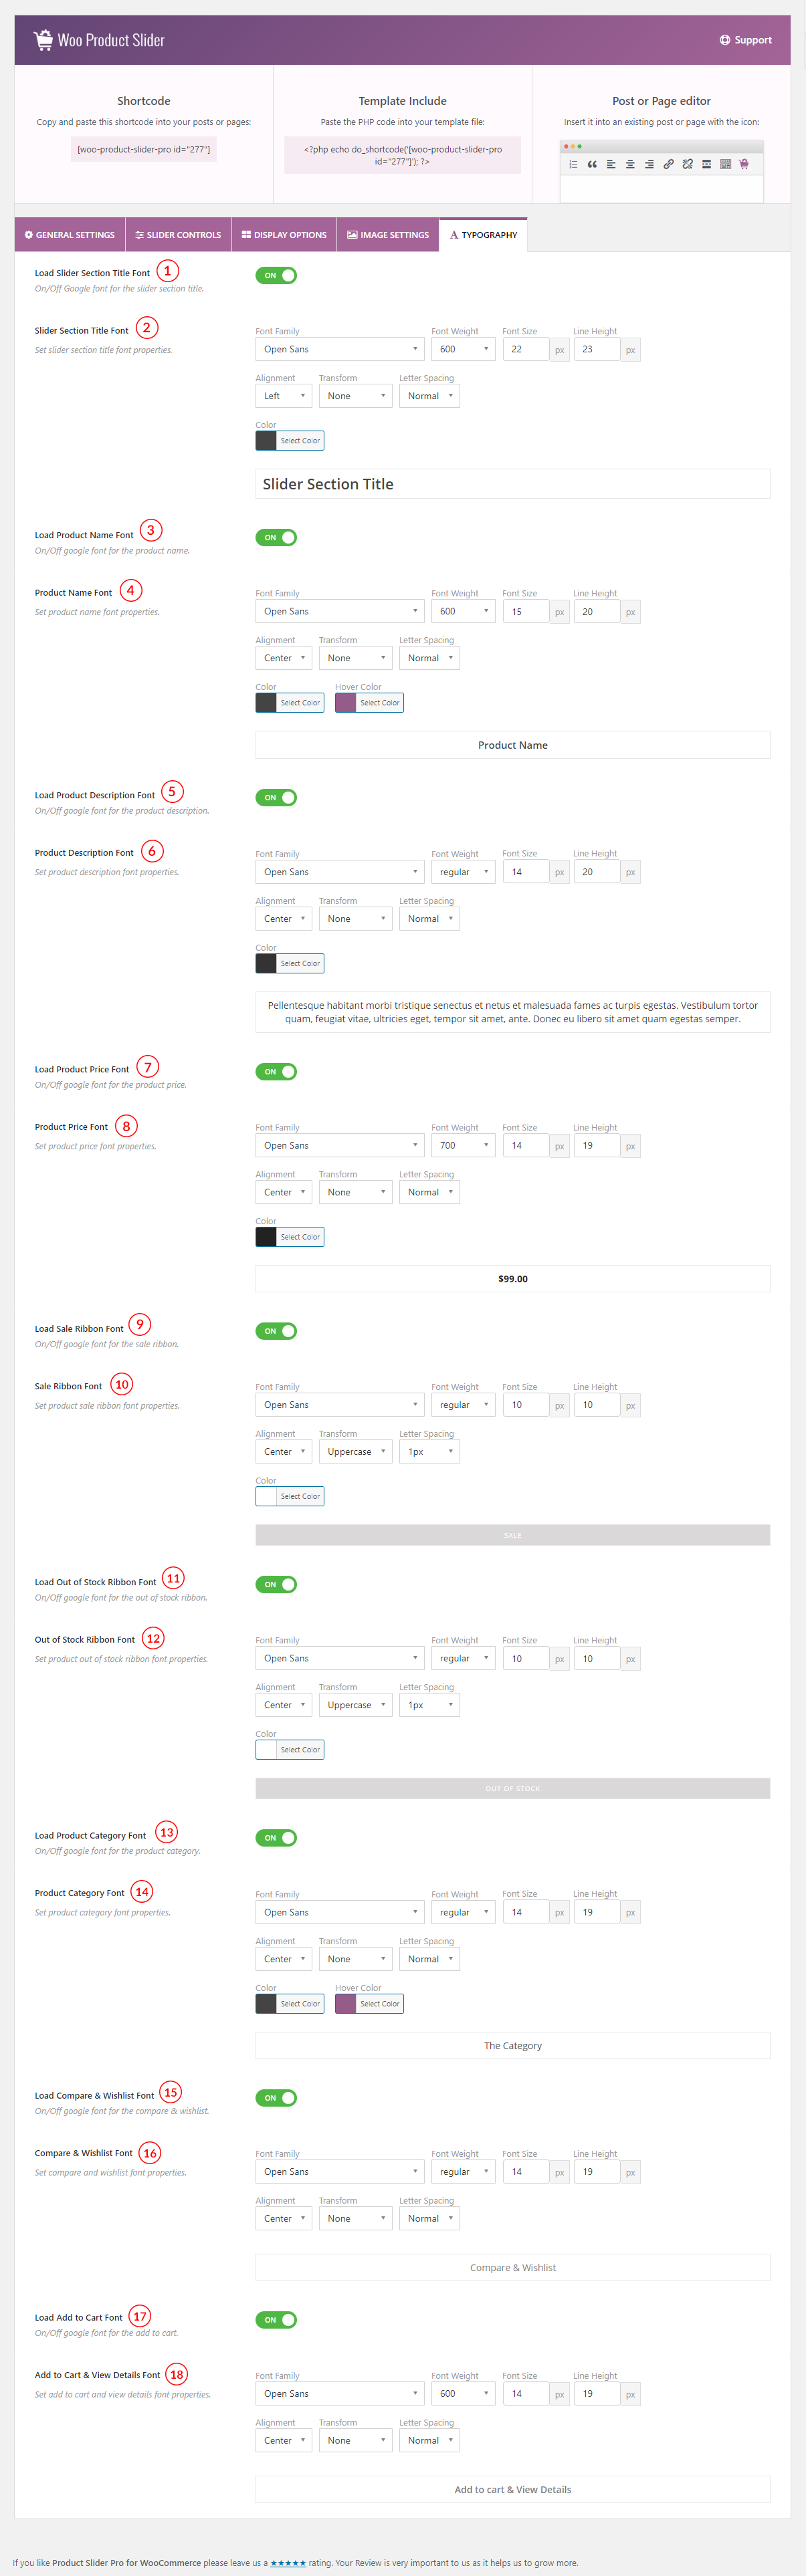806x2576 pixels.
Task: Select Product Name hover color swatch
Action: pos(346,703)
